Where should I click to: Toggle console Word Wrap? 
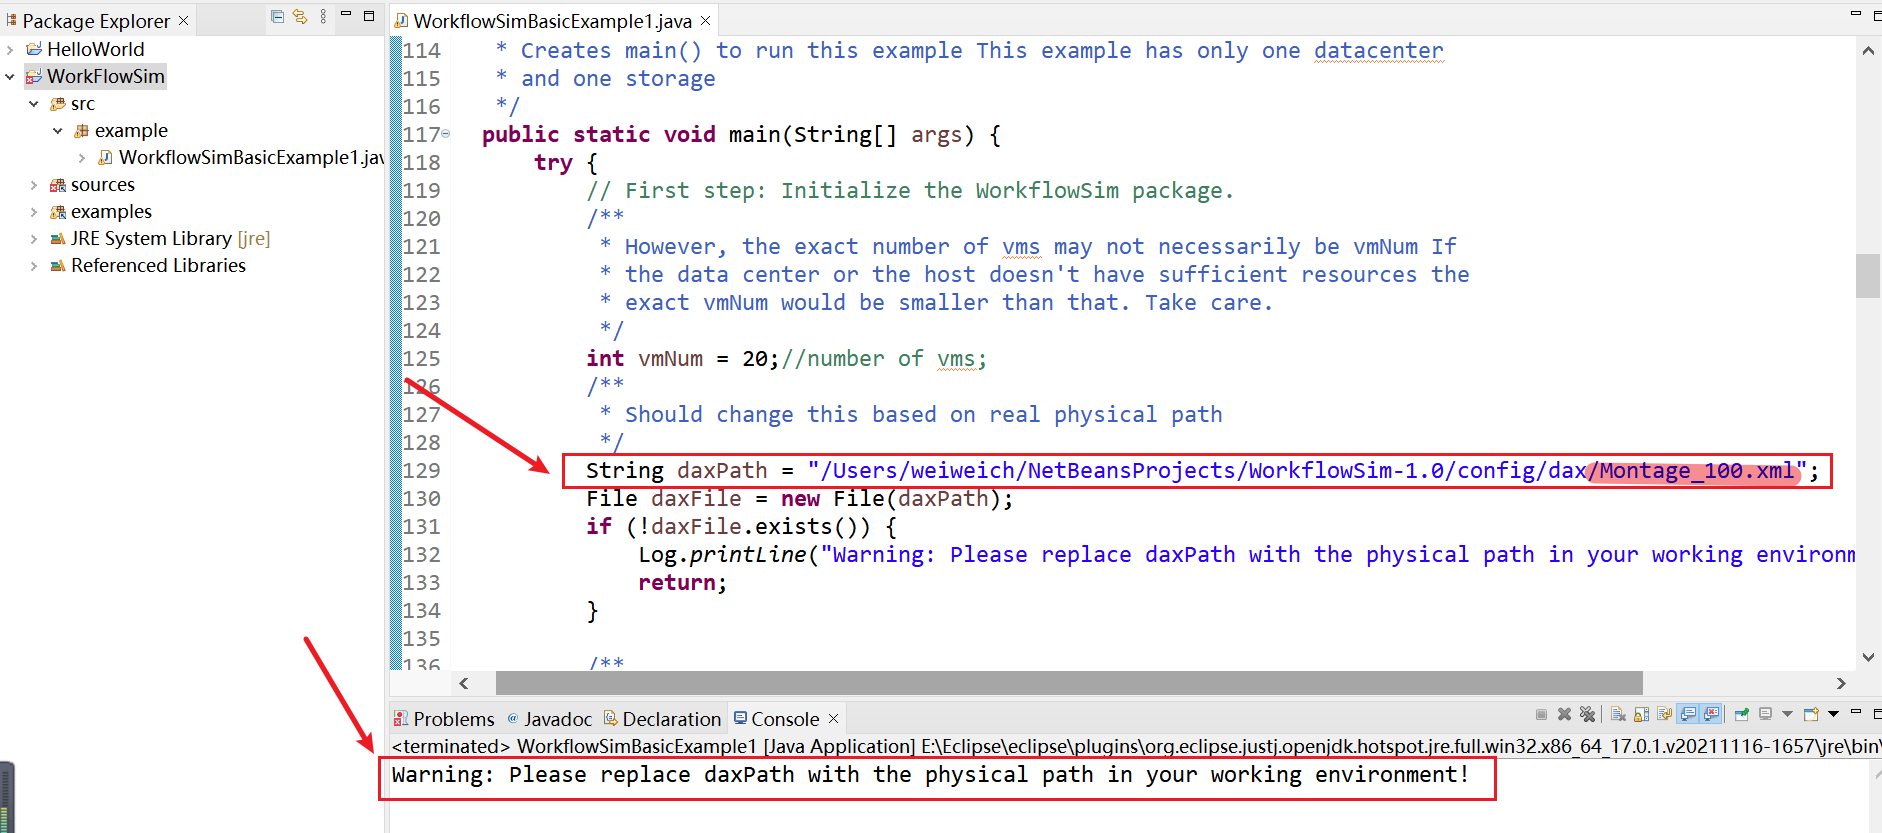(x=1664, y=714)
